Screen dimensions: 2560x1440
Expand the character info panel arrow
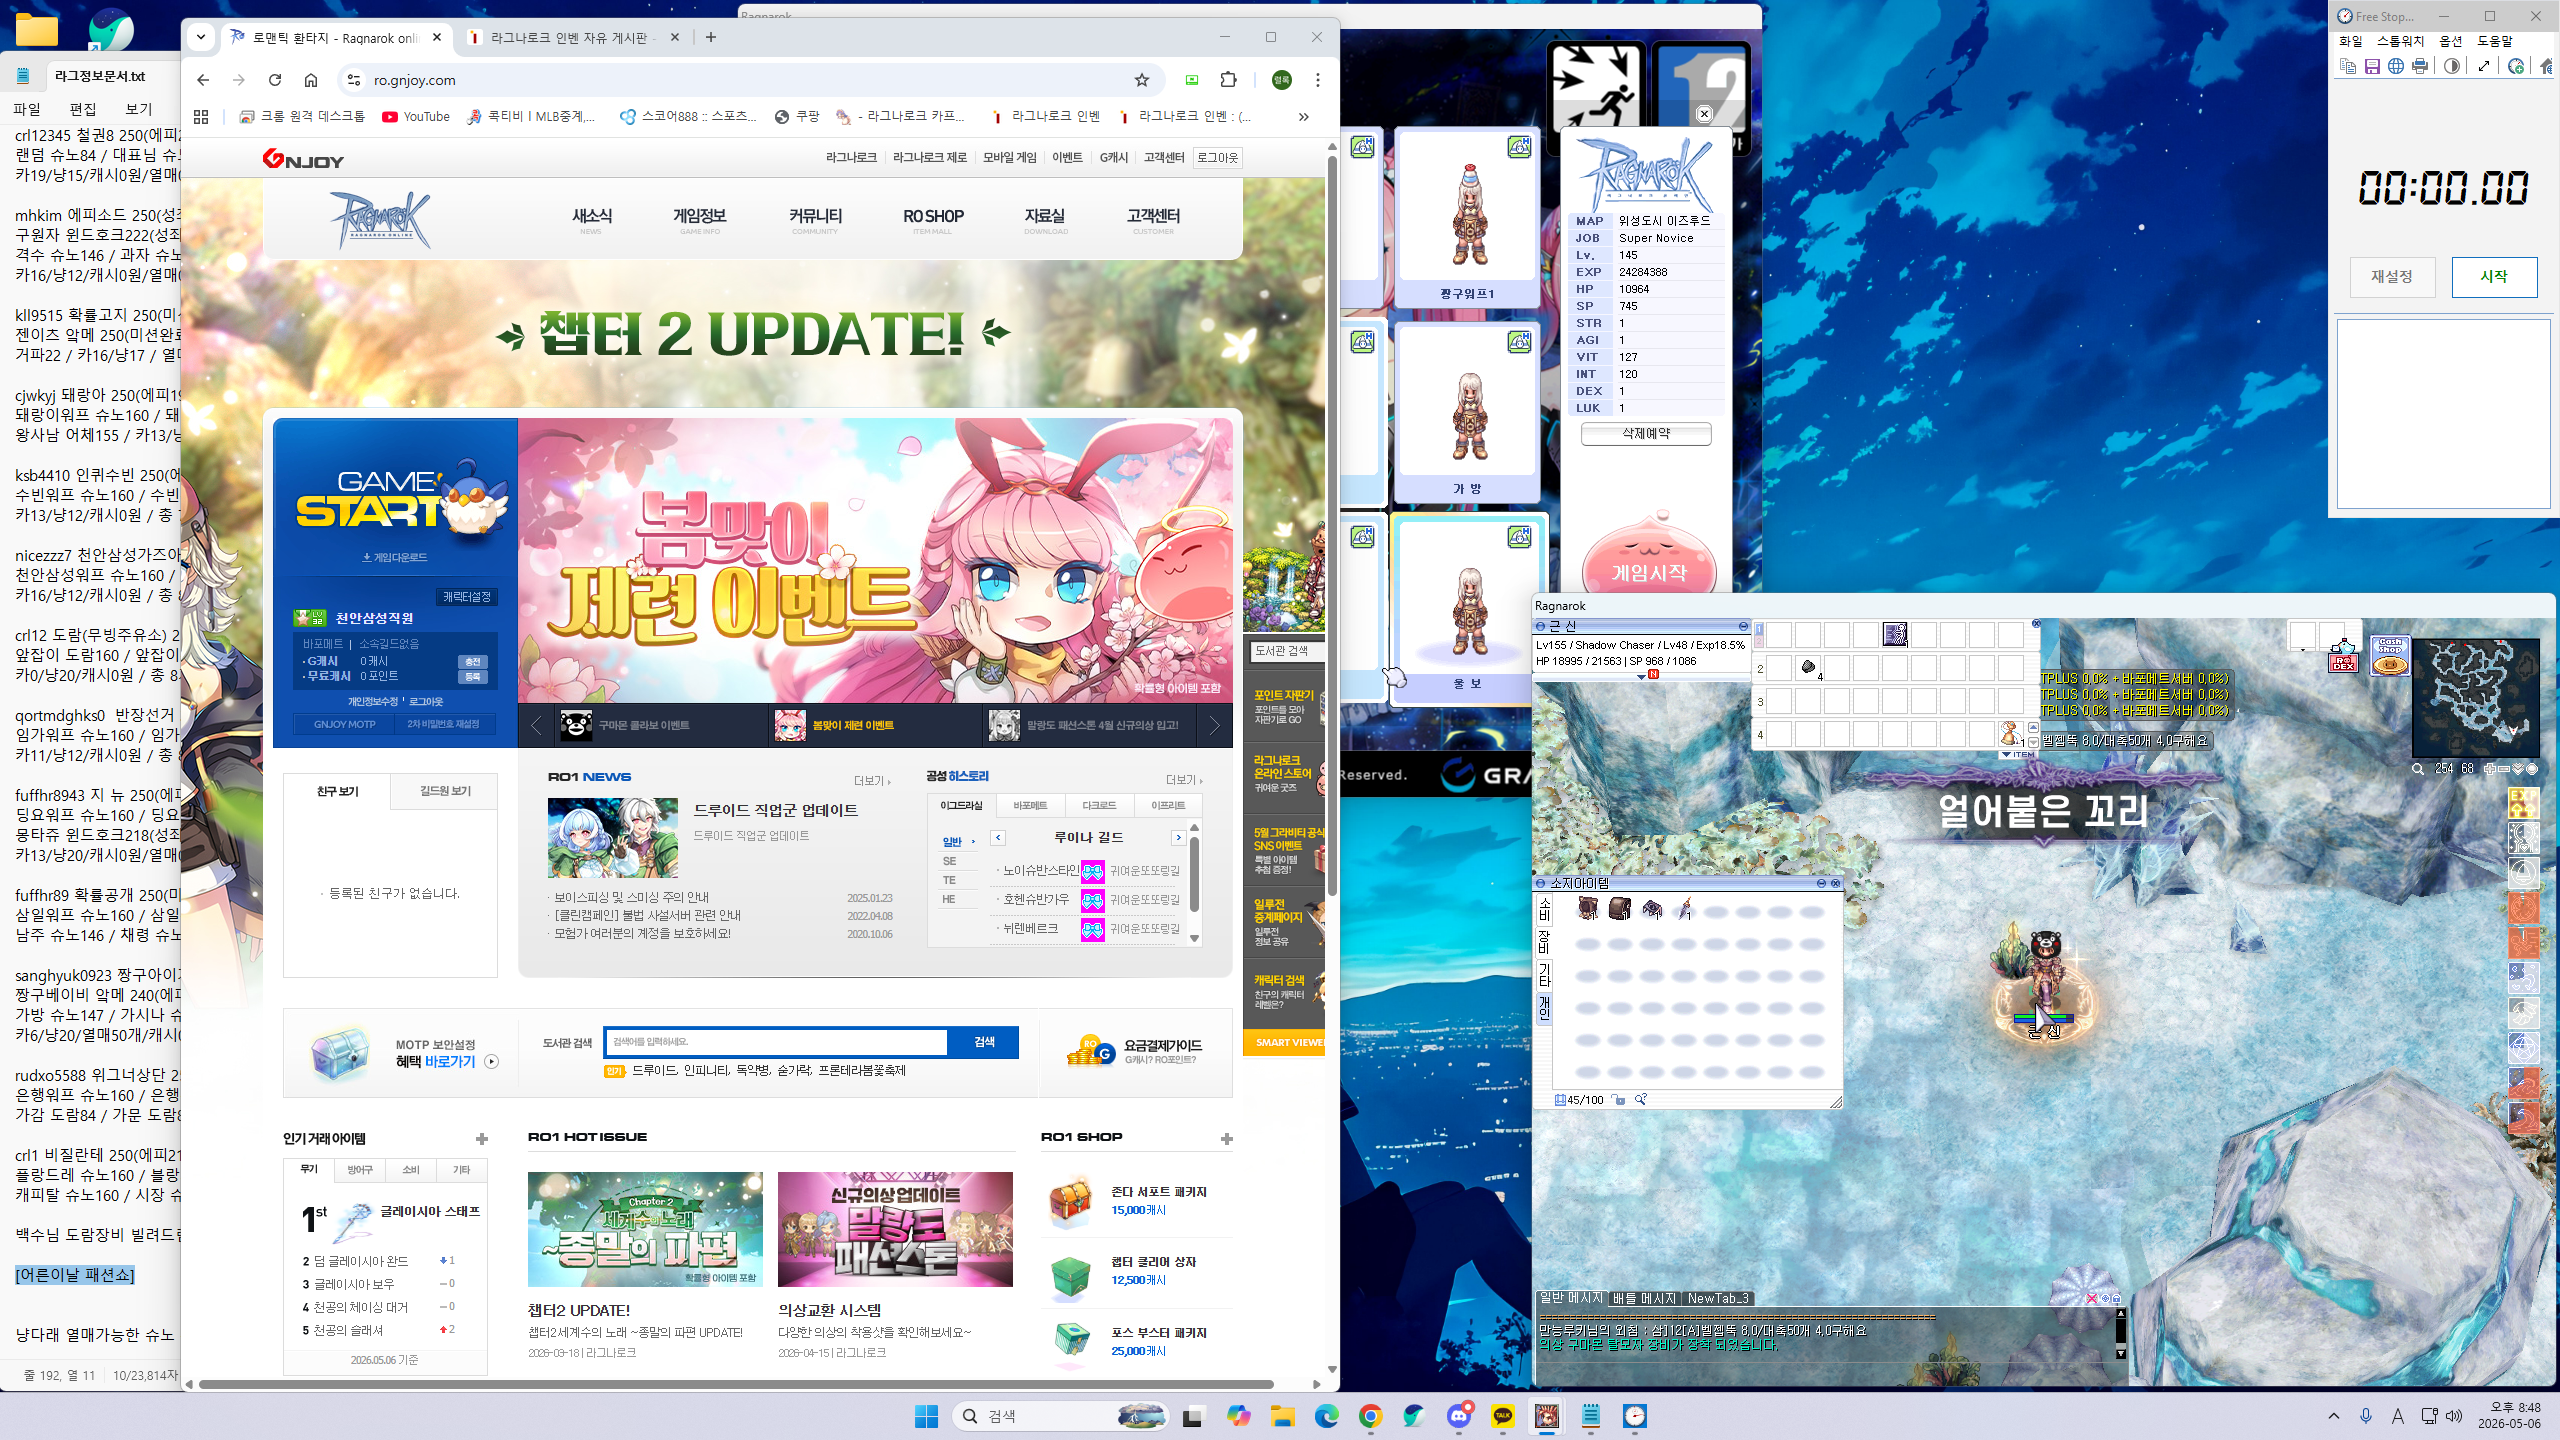1641,677
